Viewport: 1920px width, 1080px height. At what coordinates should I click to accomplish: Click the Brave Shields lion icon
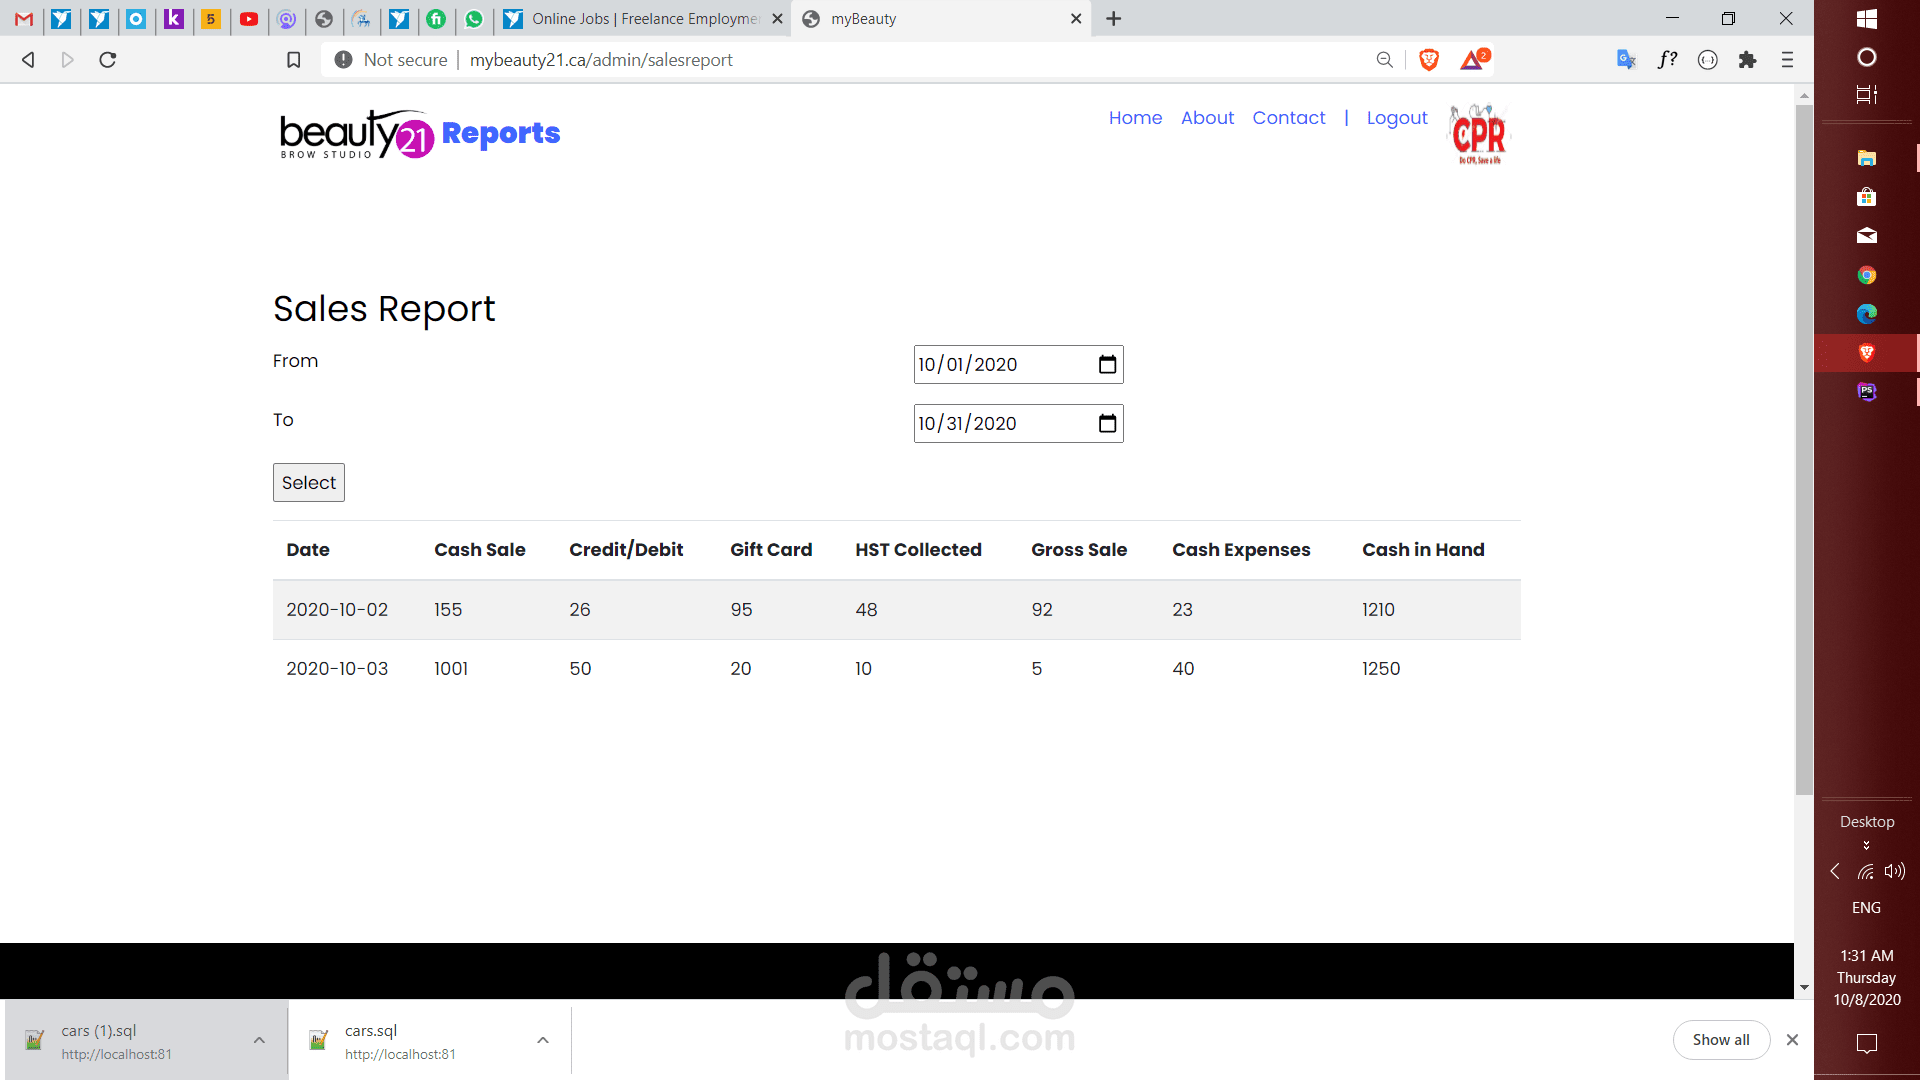point(1429,60)
